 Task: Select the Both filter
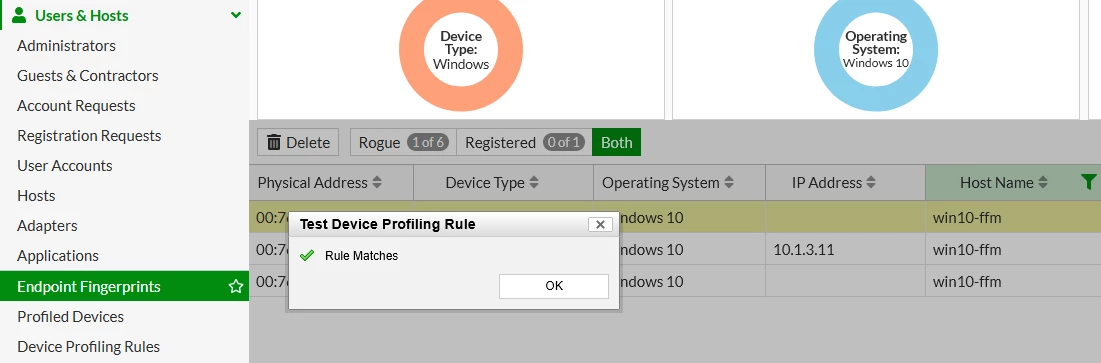(617, 143)
